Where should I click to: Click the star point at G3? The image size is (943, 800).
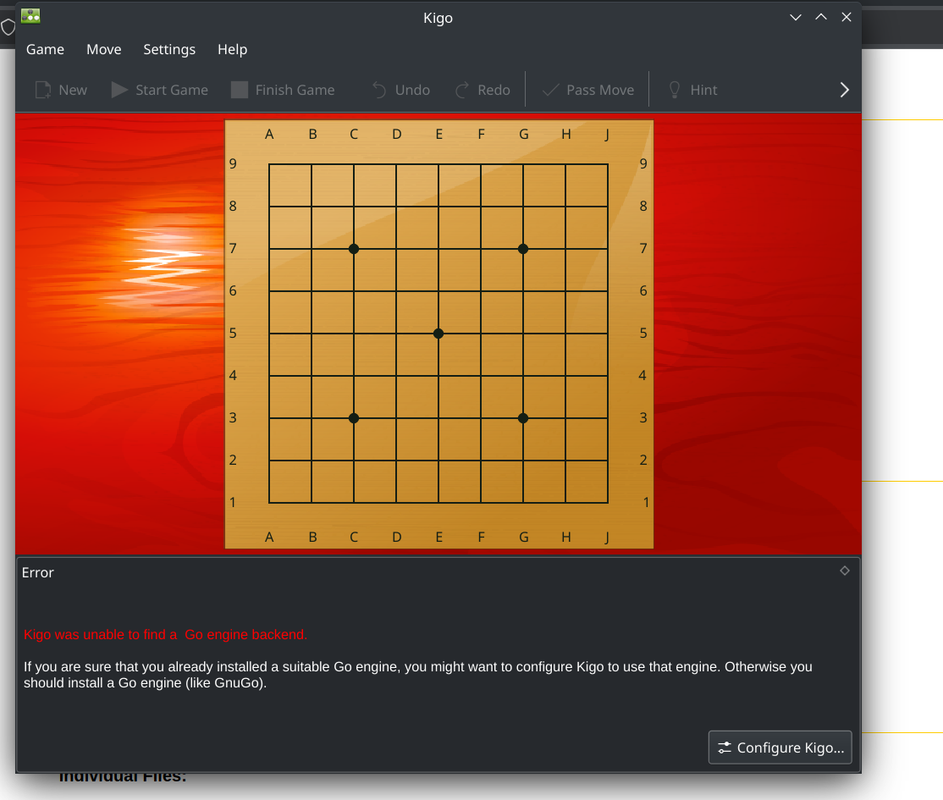point(523,418)
